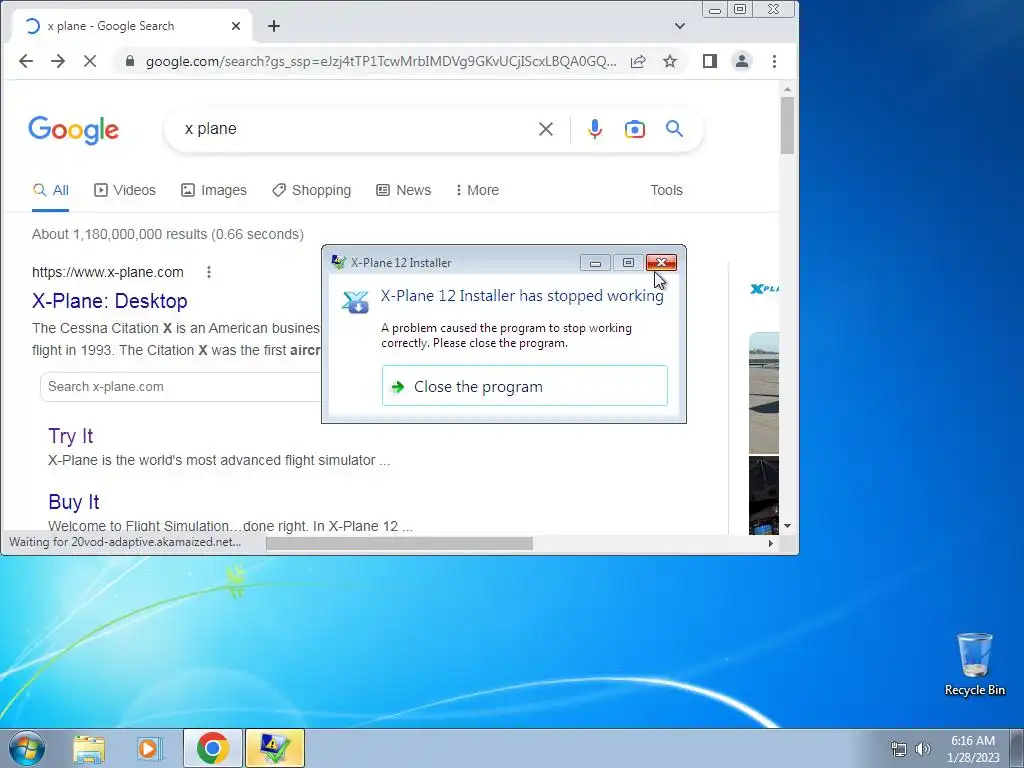Click the page scroll up arrow
The height and width of the screenshot is (768, 1024).
coord(788,89)
